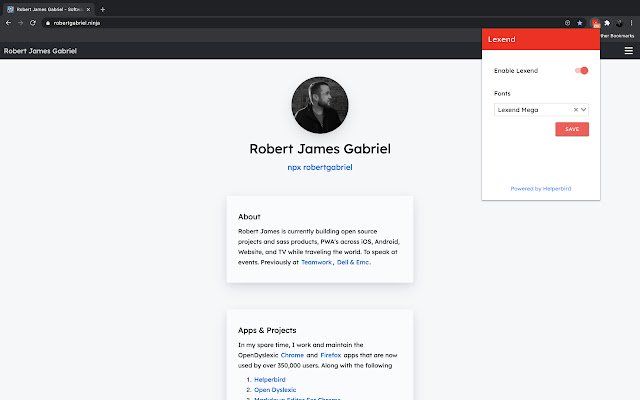Close the Robert James Gabriel browser tab
This screenshot has height=400, width=640.
pyautogui.click(x=88, y=9)
